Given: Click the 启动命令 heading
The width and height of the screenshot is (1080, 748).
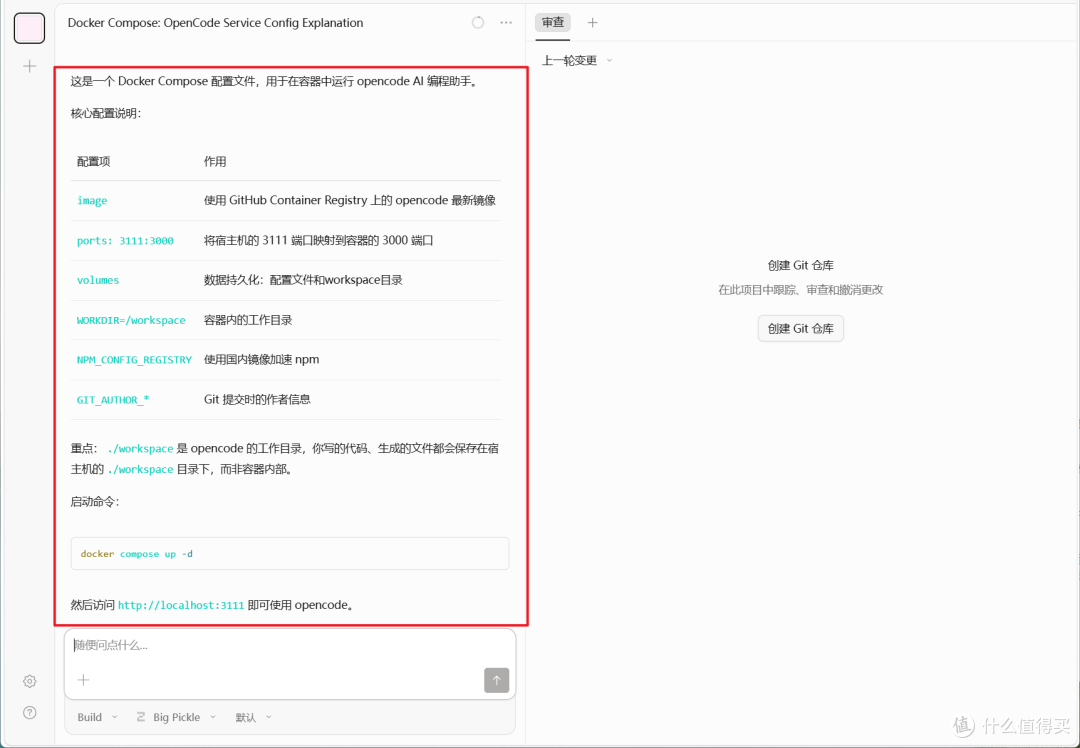Looking at the screenshot, I should tap(95, 502).
